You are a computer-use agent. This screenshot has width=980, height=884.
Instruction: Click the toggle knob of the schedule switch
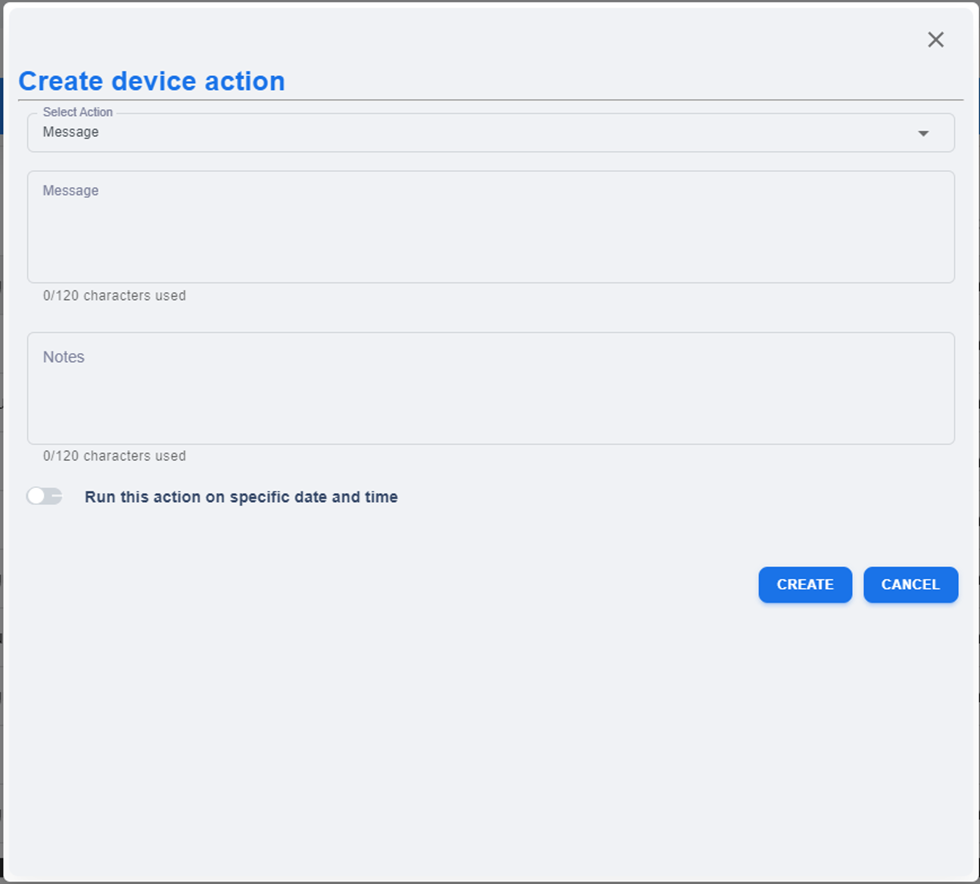coord(36,496)
